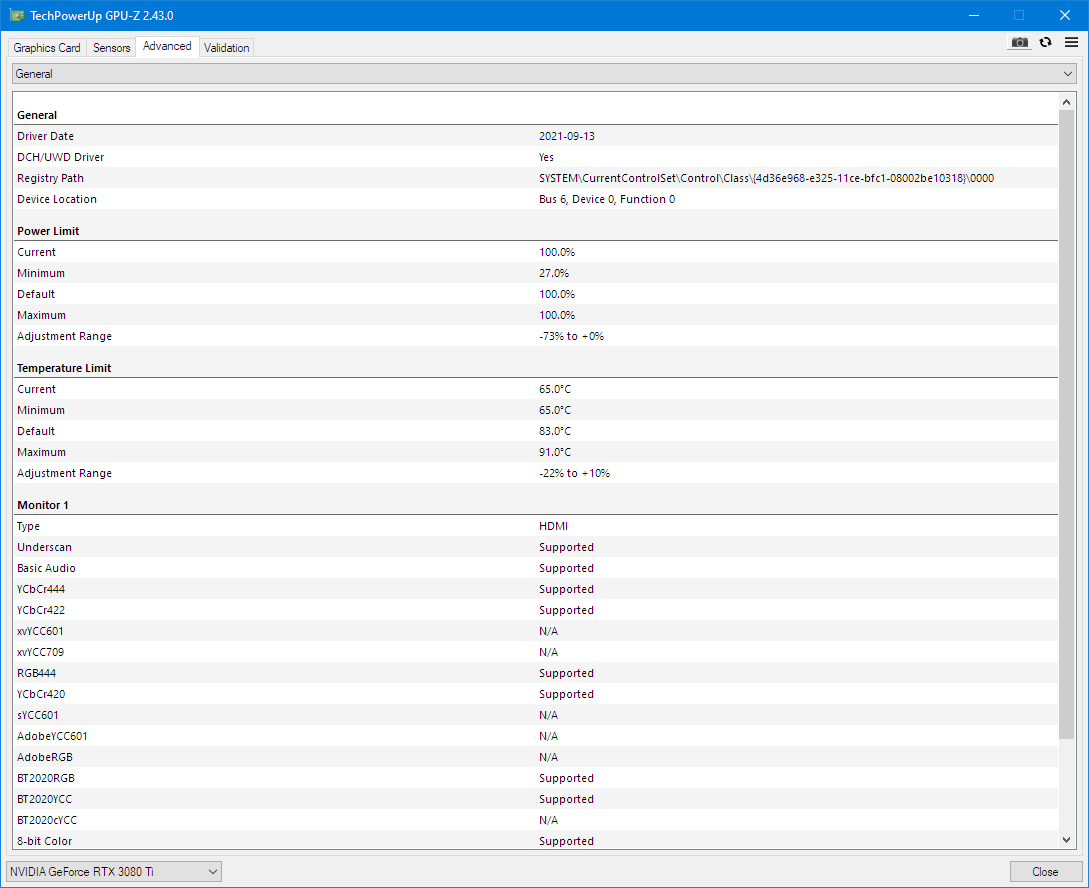Select the Monitor Type value HDMI
Image resolution: width=1089 pixels, height=888 pixels.
(x=554, y=526)
